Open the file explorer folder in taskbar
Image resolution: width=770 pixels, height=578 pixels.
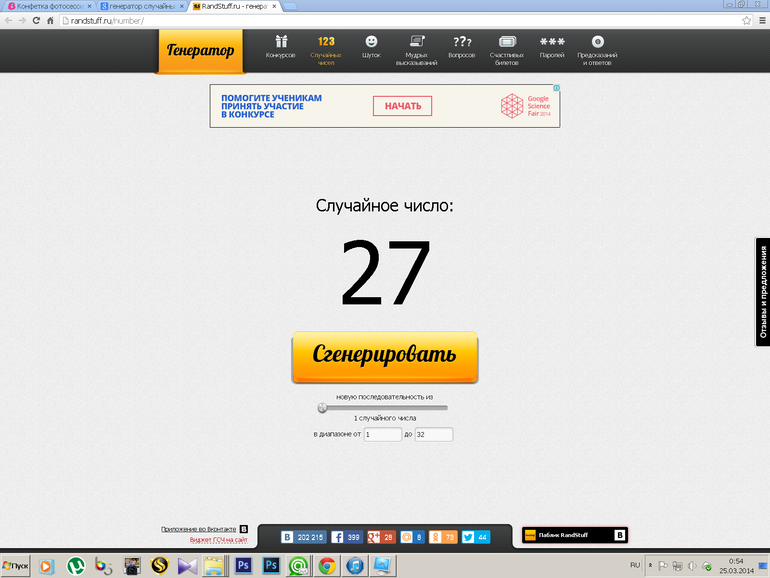pos(215,566)
